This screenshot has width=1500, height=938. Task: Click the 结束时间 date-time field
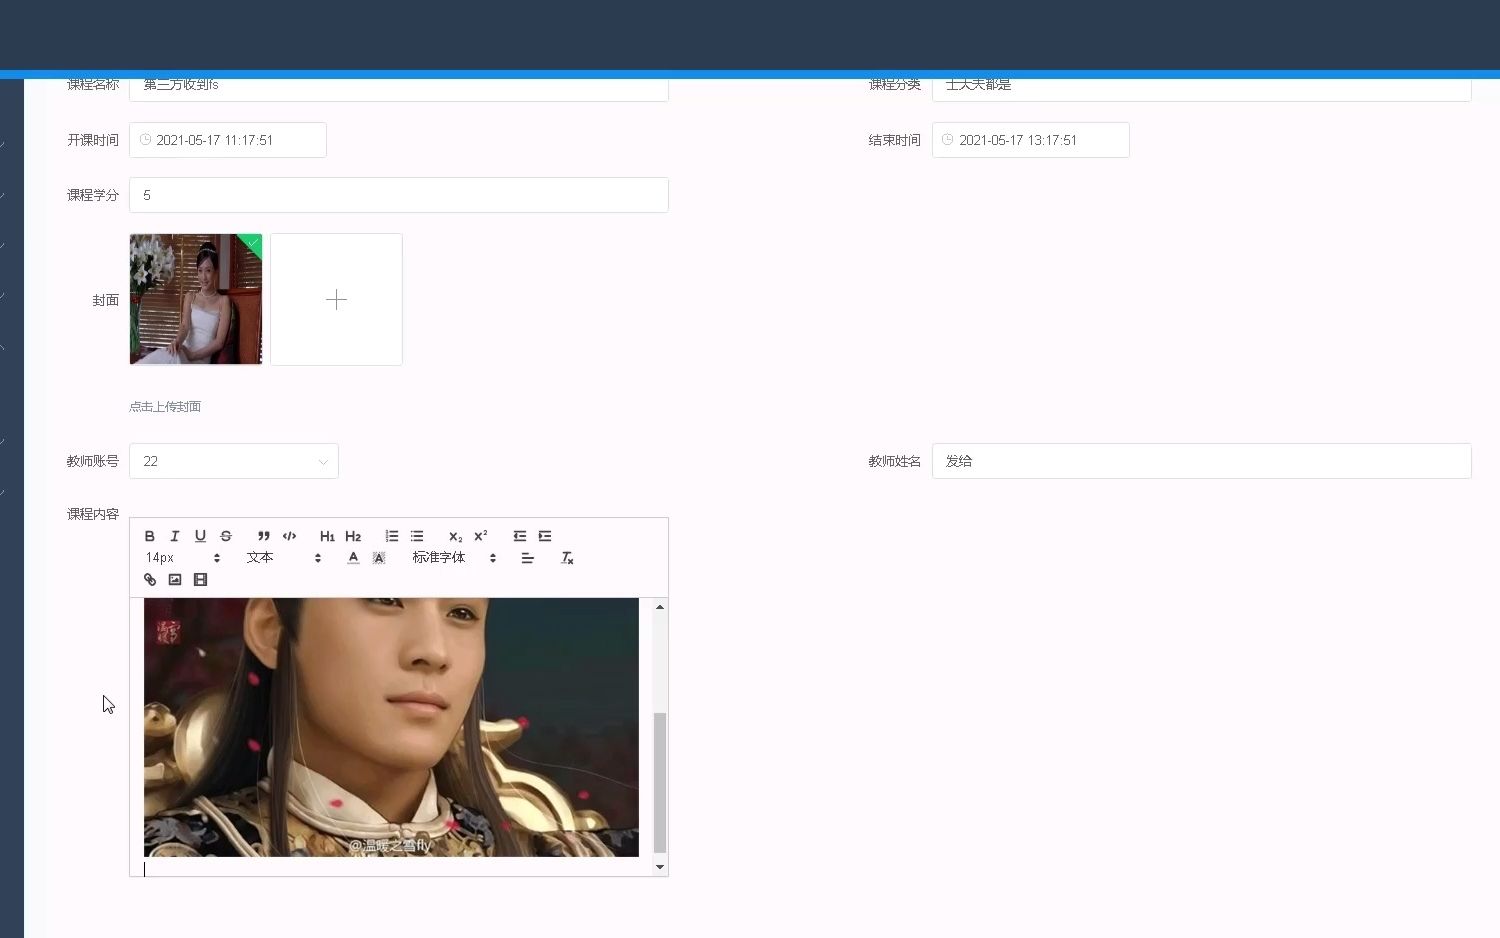point(1031,140)
